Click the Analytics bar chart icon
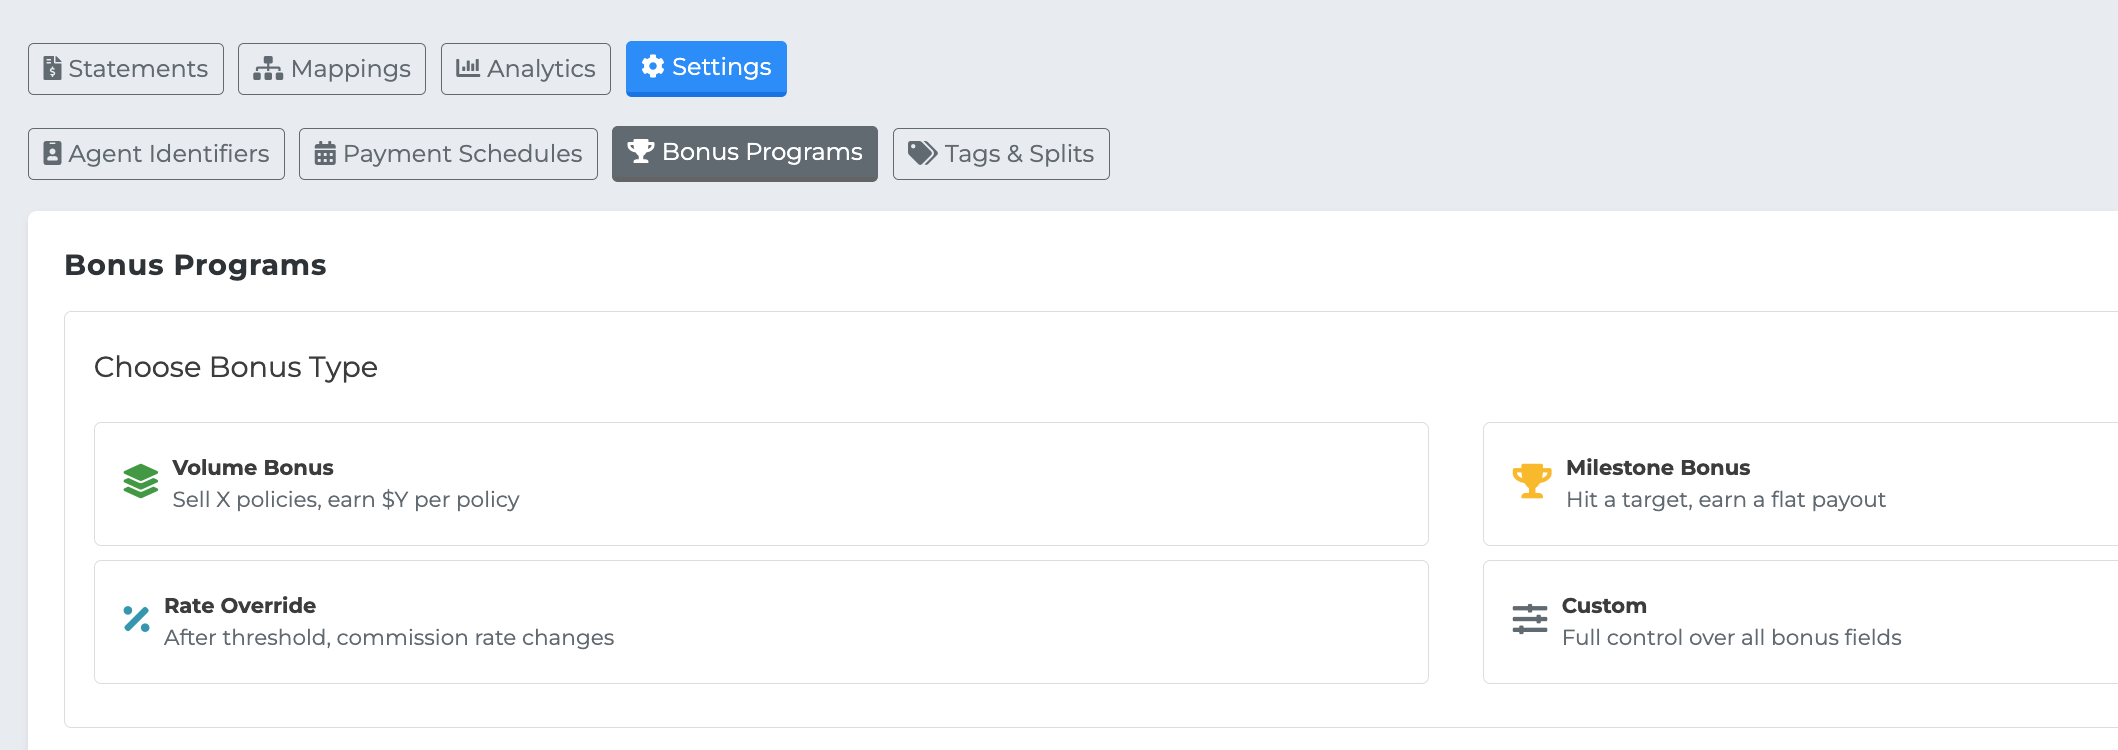Viewport: 2118px width, 750px height. click(x=468, y=68)
